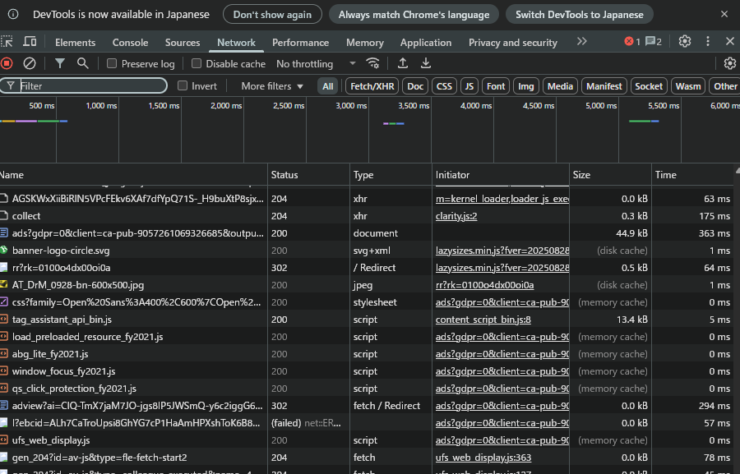Click the inspect element picker icon
The image size is (740, 474).
click(7, 42)
